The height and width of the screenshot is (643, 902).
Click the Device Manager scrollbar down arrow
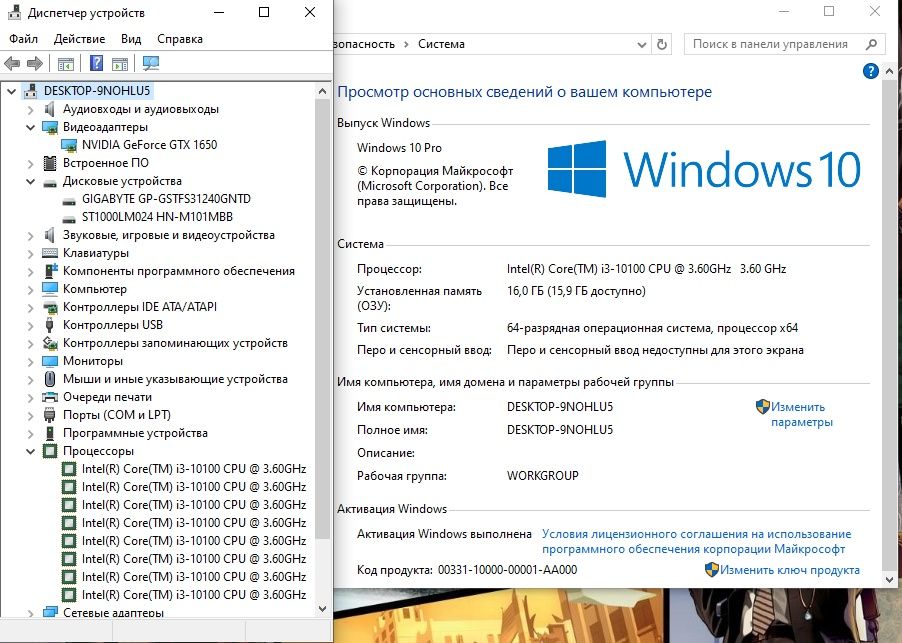[322, 608]
